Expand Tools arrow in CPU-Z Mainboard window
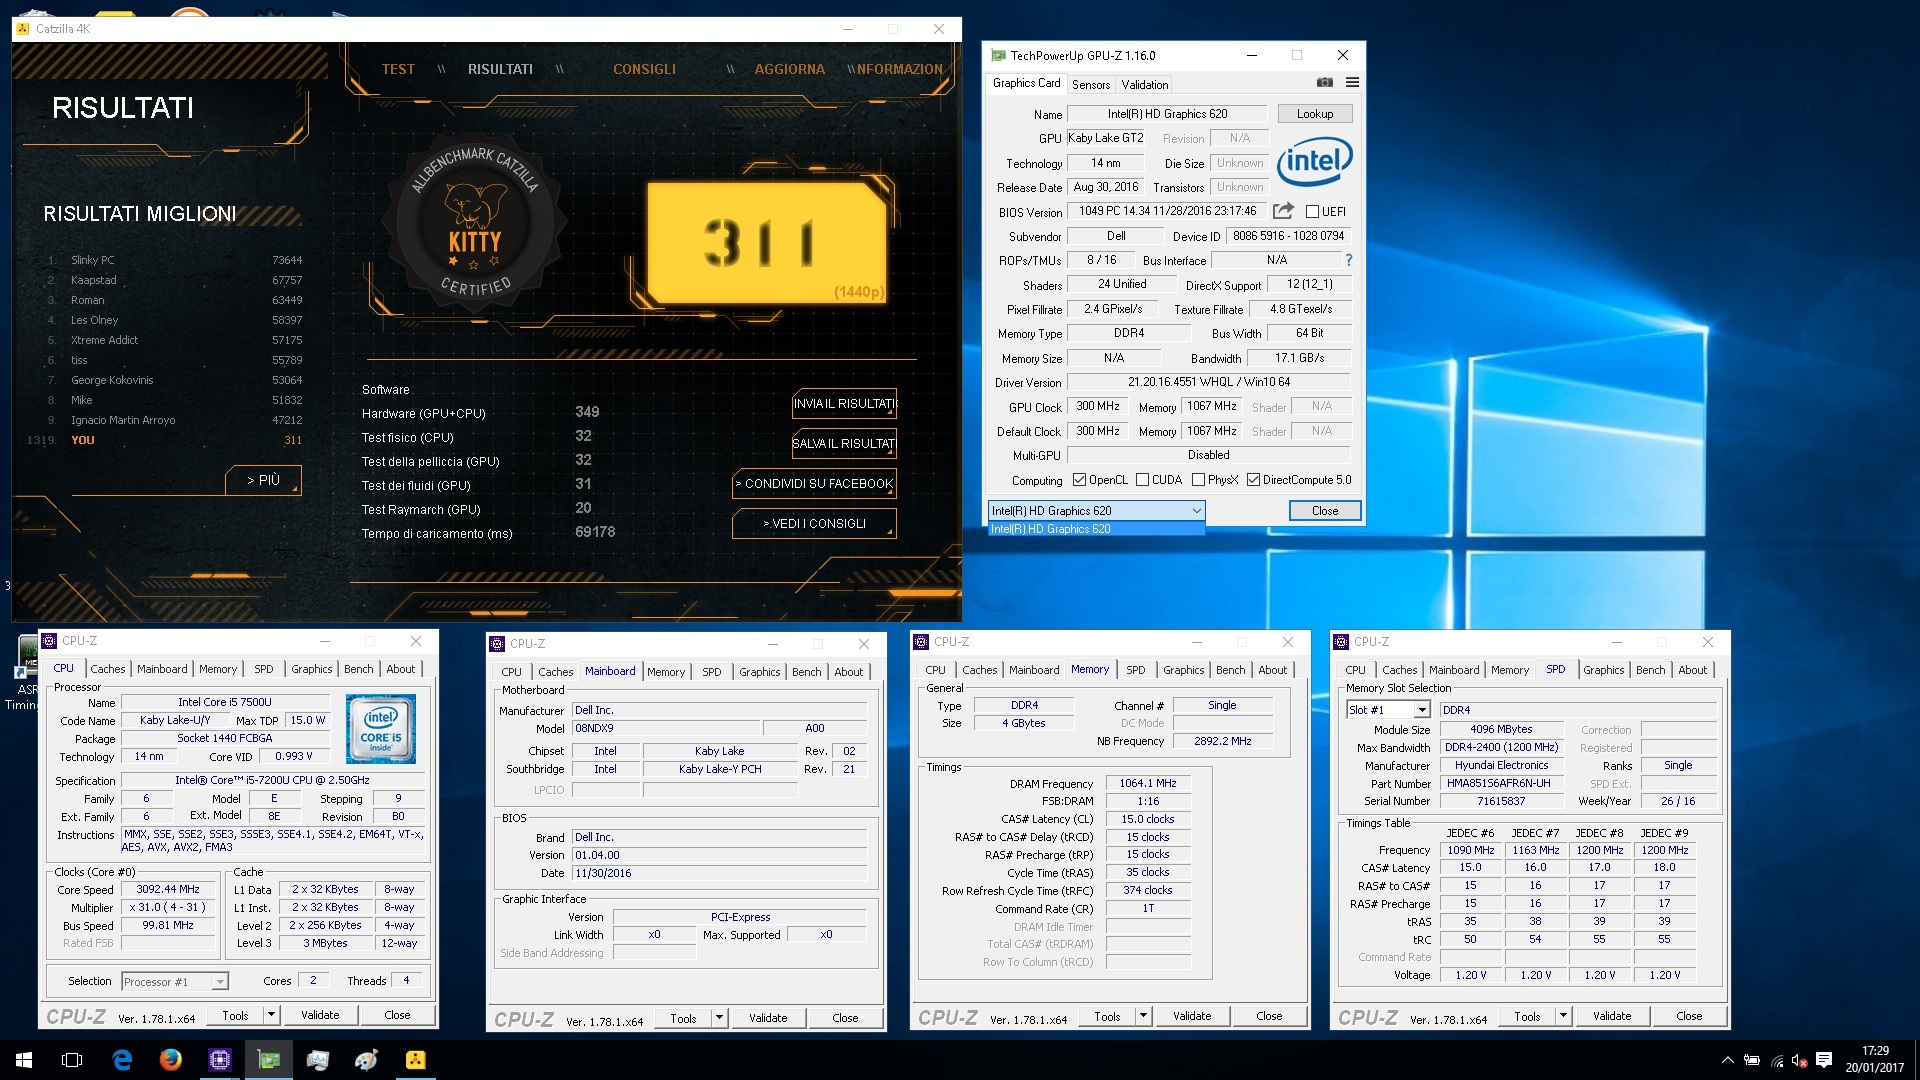 click(x=718, y=1018)
